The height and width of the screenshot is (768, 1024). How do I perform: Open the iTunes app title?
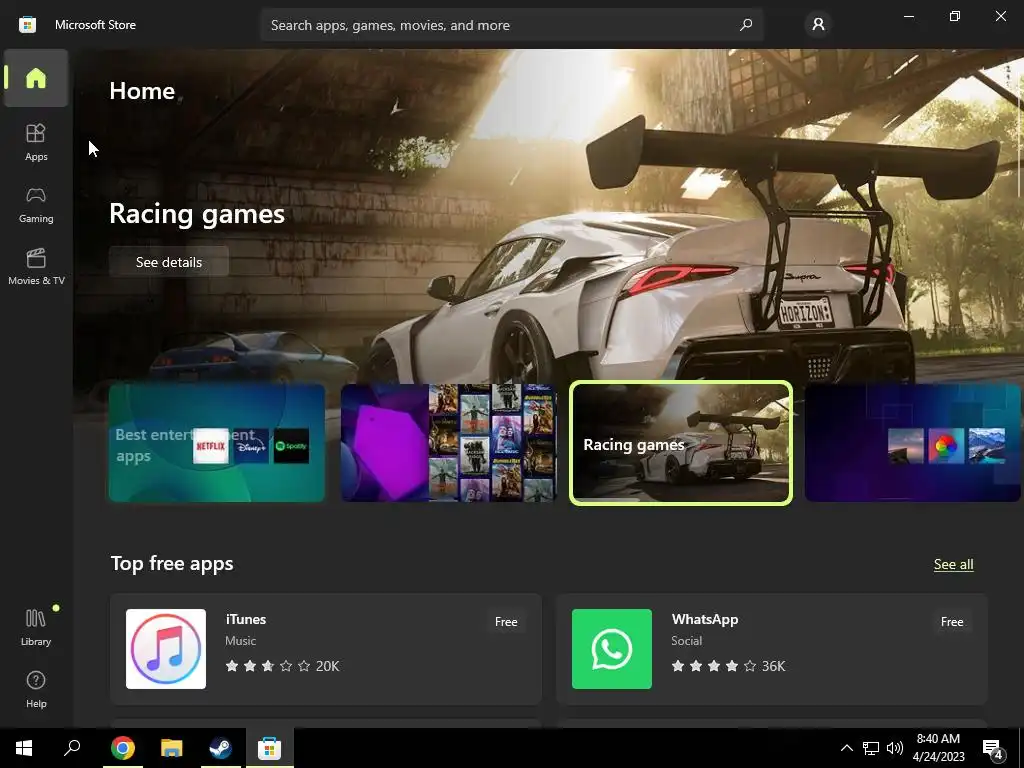point(246,618)
